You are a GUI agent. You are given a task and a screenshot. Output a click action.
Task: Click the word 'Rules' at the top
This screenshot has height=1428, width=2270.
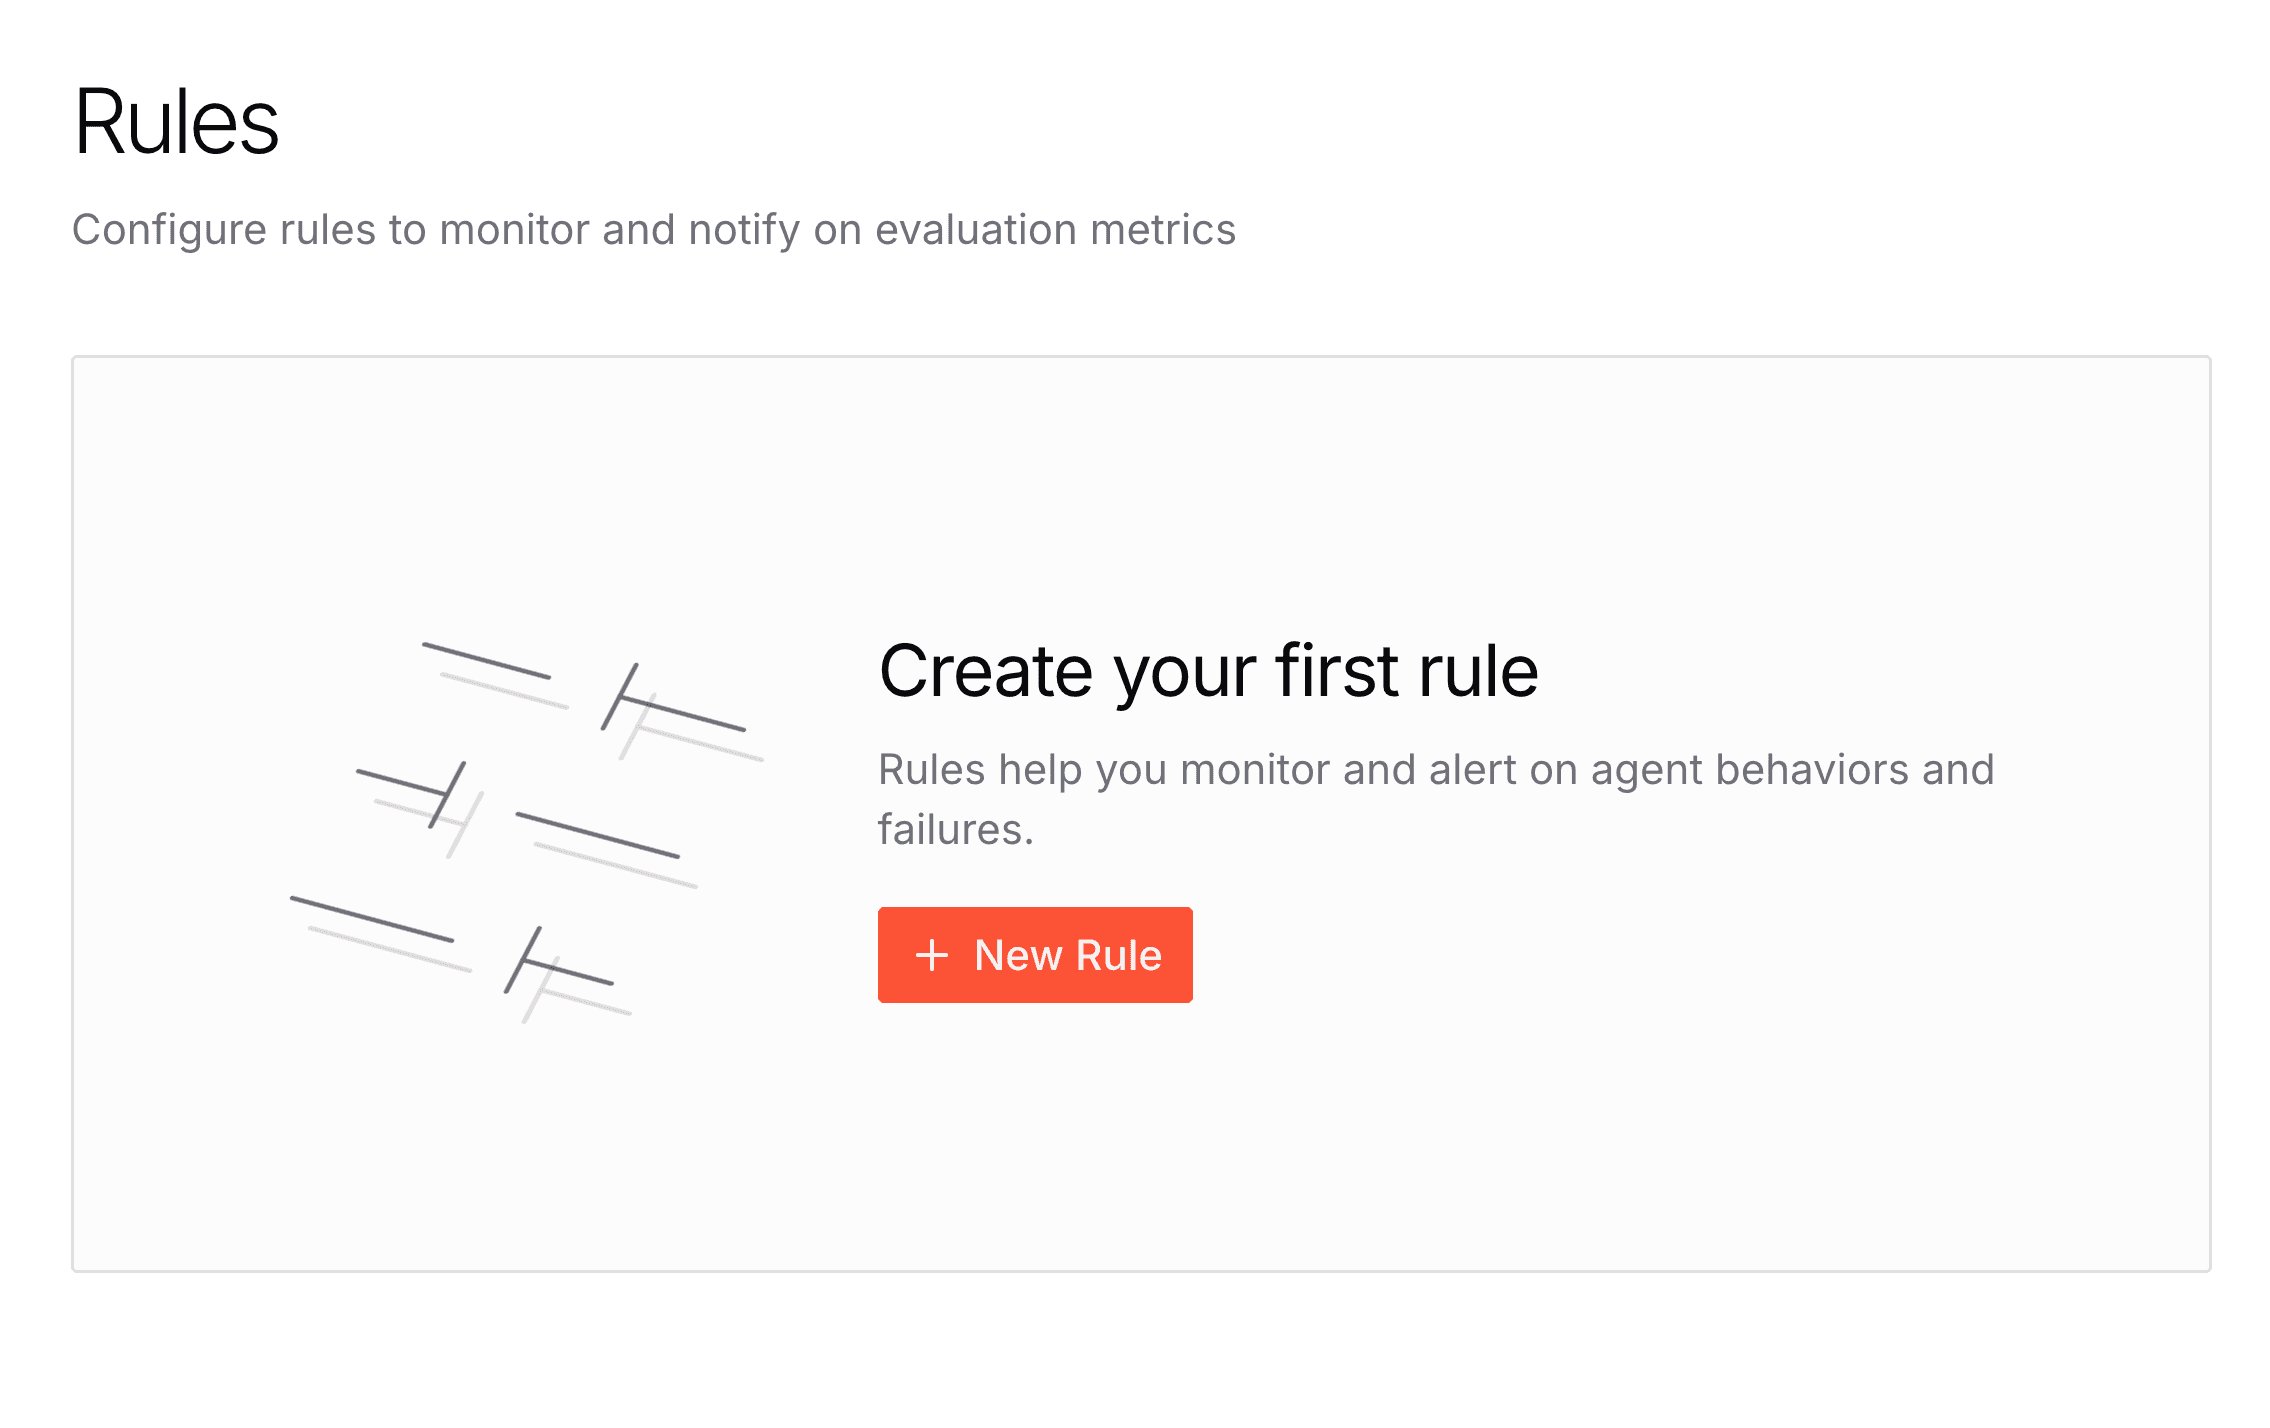pyautogui.click(x=176, y=123)
